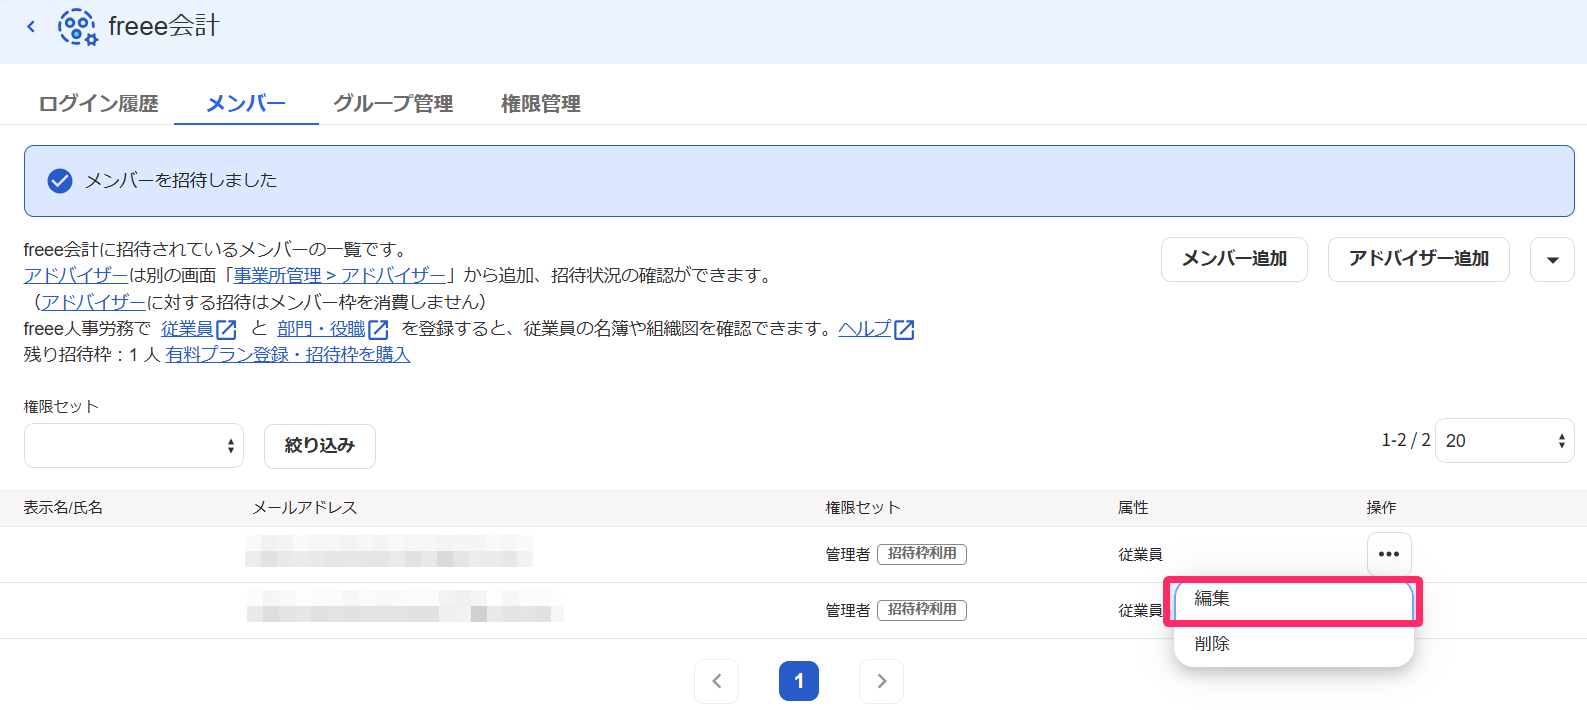This screenshot has height=710, width=1587.
Task: Click the blurred email in the second row
Action: (405, 606)
